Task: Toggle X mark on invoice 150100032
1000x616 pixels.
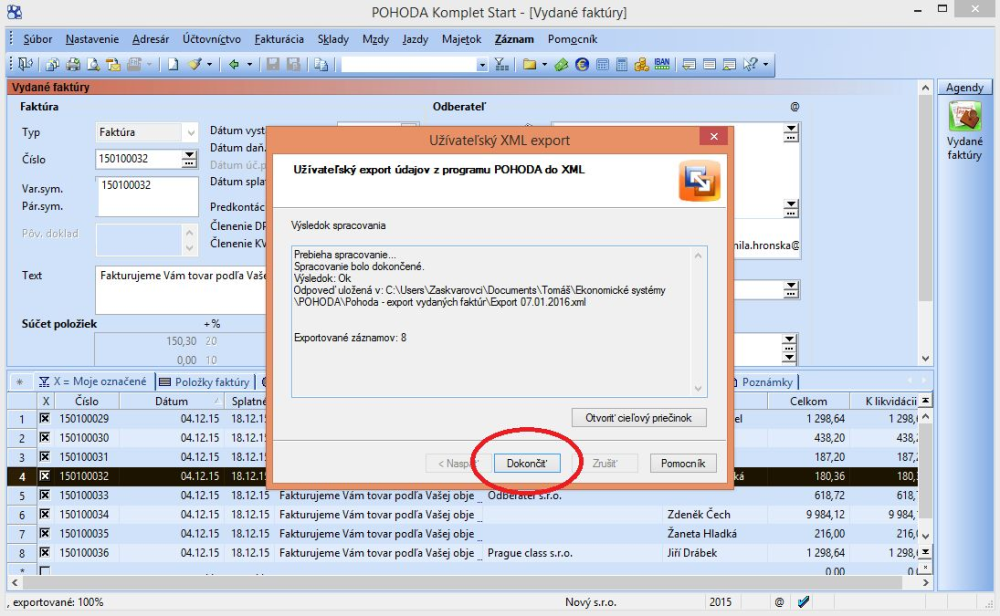Action: pos(45,476)
